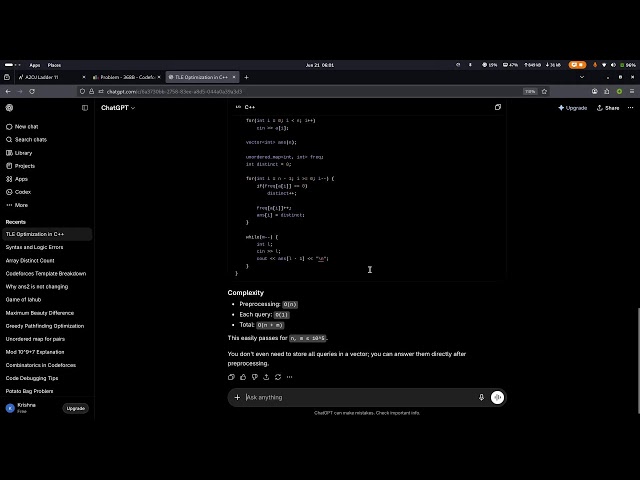Open the browser hamburger menu
The height and width of the screenshot is (480, 640).
pyautogui.click(x=632, y=91)
